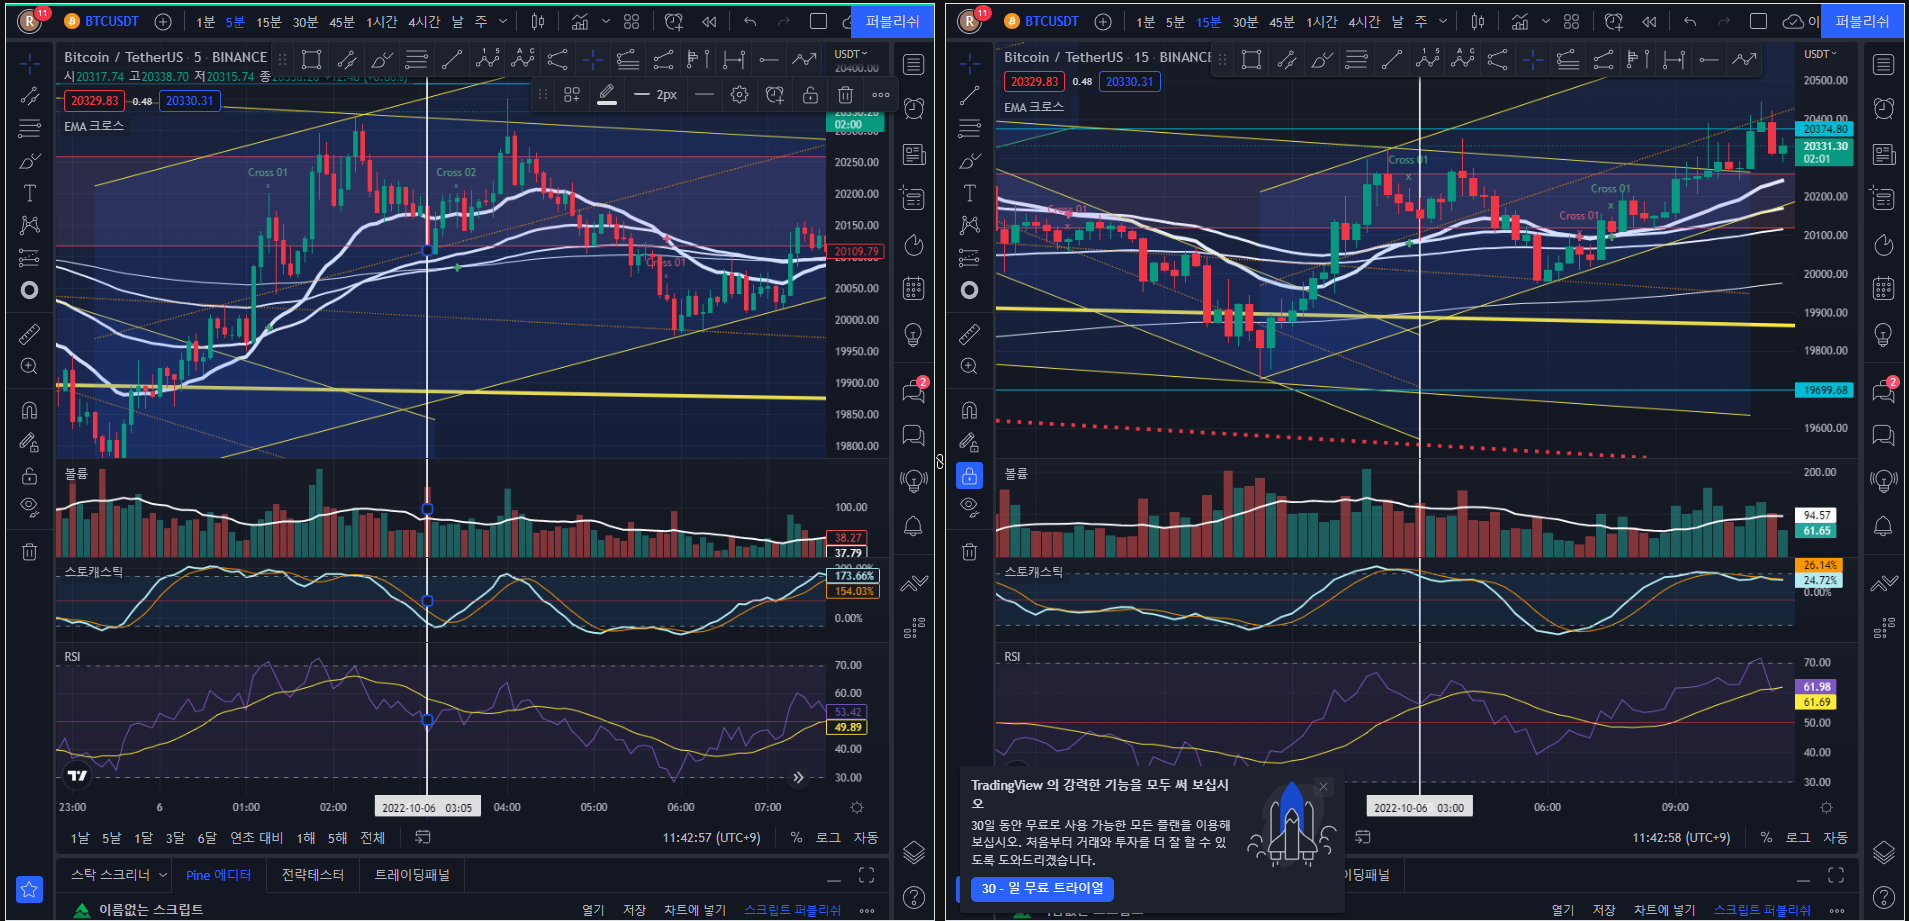Viewport: 1909px width, 921px height.
Task: Open object tree layers icon in right window
Action: [x=1883, y=852]
